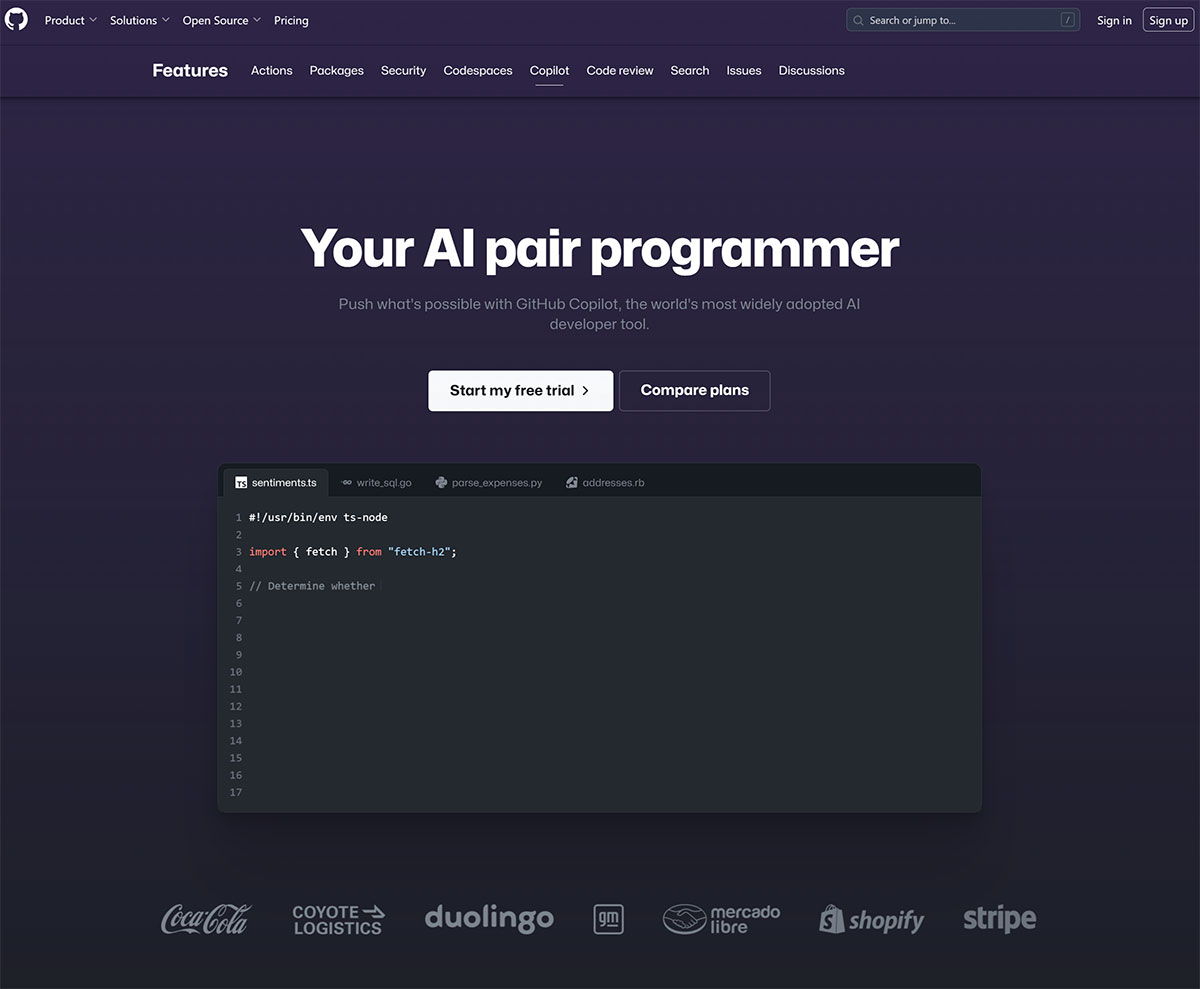Click the Go icon on write_sql.go tab

(x=347, y=483)
